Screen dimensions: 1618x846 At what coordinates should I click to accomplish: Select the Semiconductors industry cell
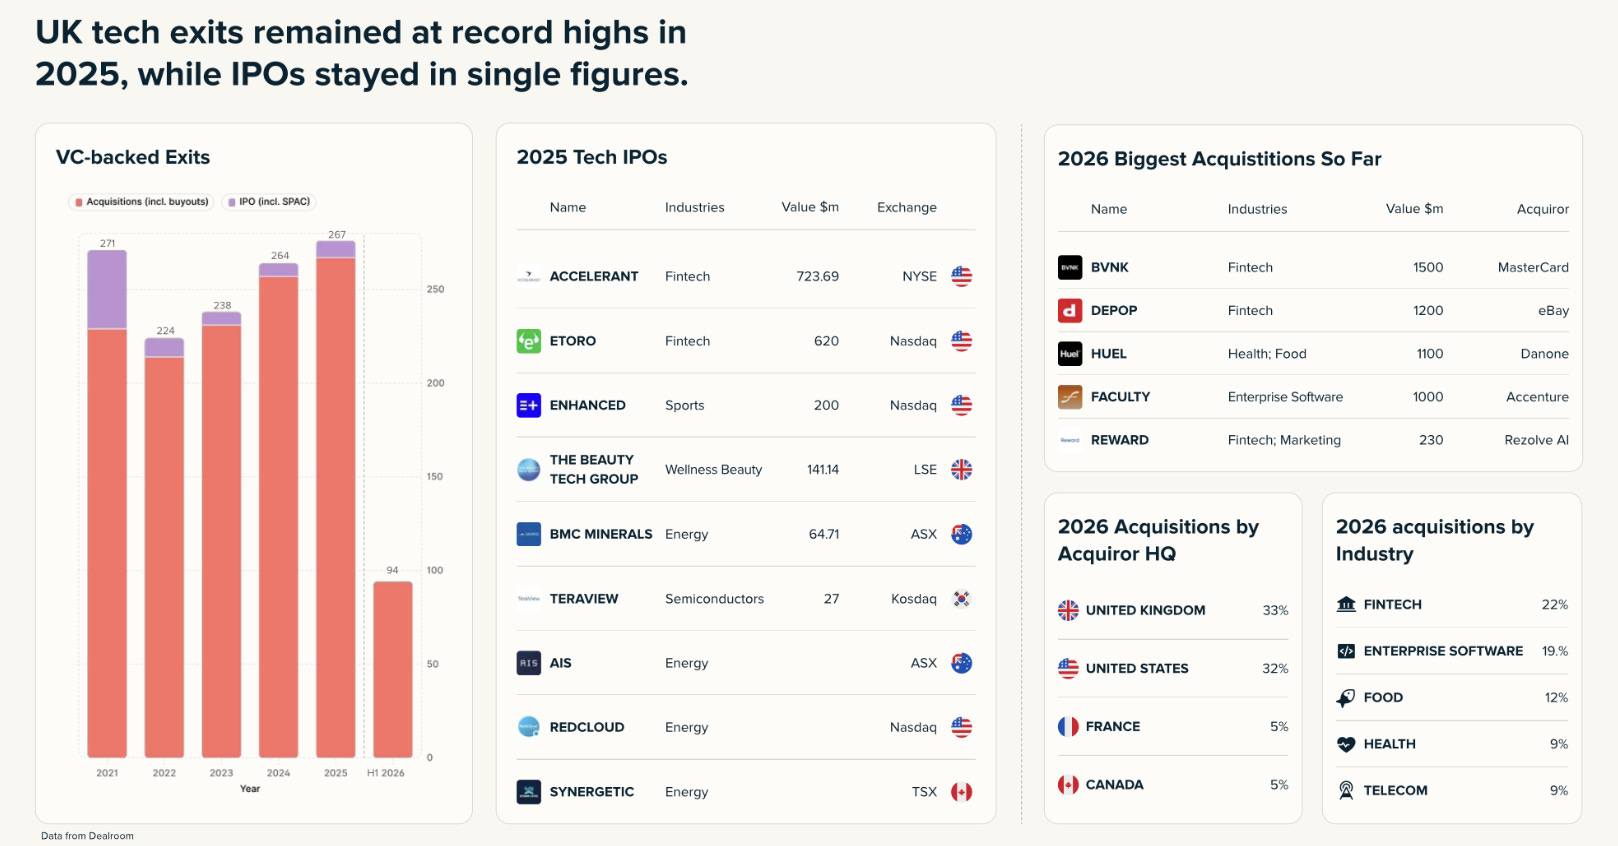tap(715, 599)
